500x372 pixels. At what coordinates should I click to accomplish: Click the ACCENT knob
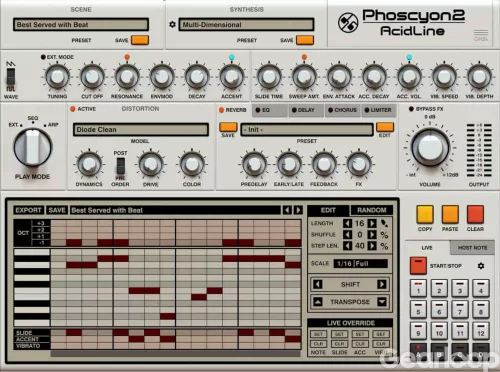tap(232, 77)
